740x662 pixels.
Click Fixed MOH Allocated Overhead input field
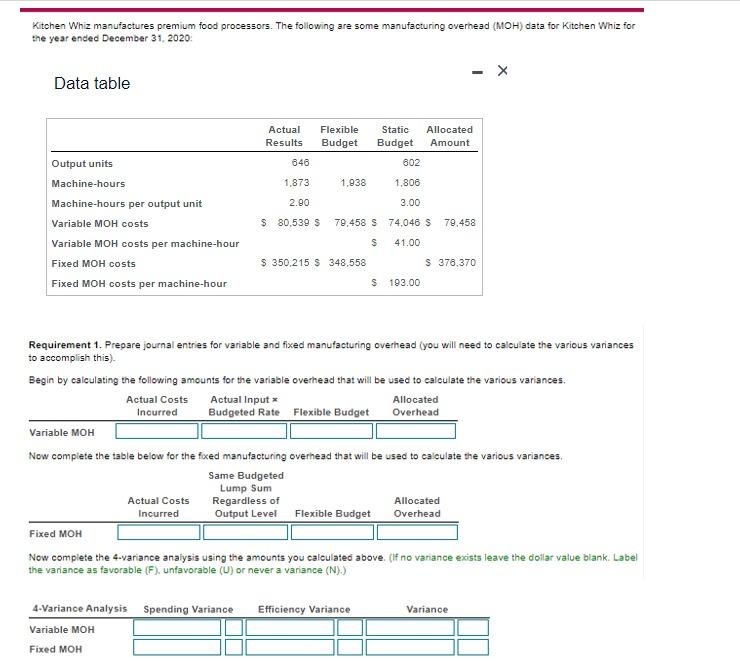pyautogui.click(x=417, y=532)
